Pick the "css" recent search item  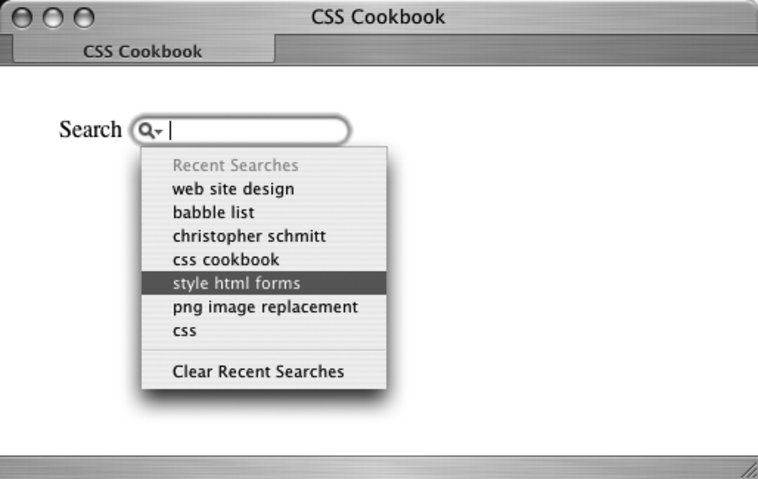(185, 331)
